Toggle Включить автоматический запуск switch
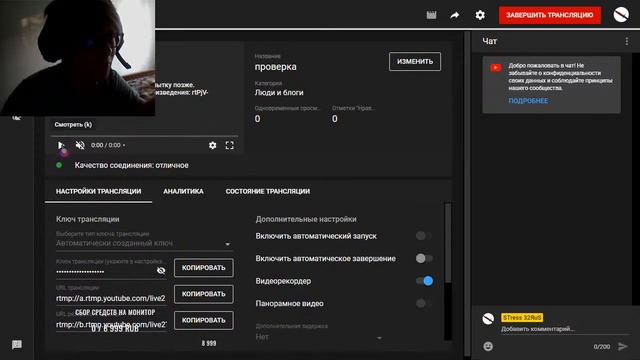 coord(424,236)
